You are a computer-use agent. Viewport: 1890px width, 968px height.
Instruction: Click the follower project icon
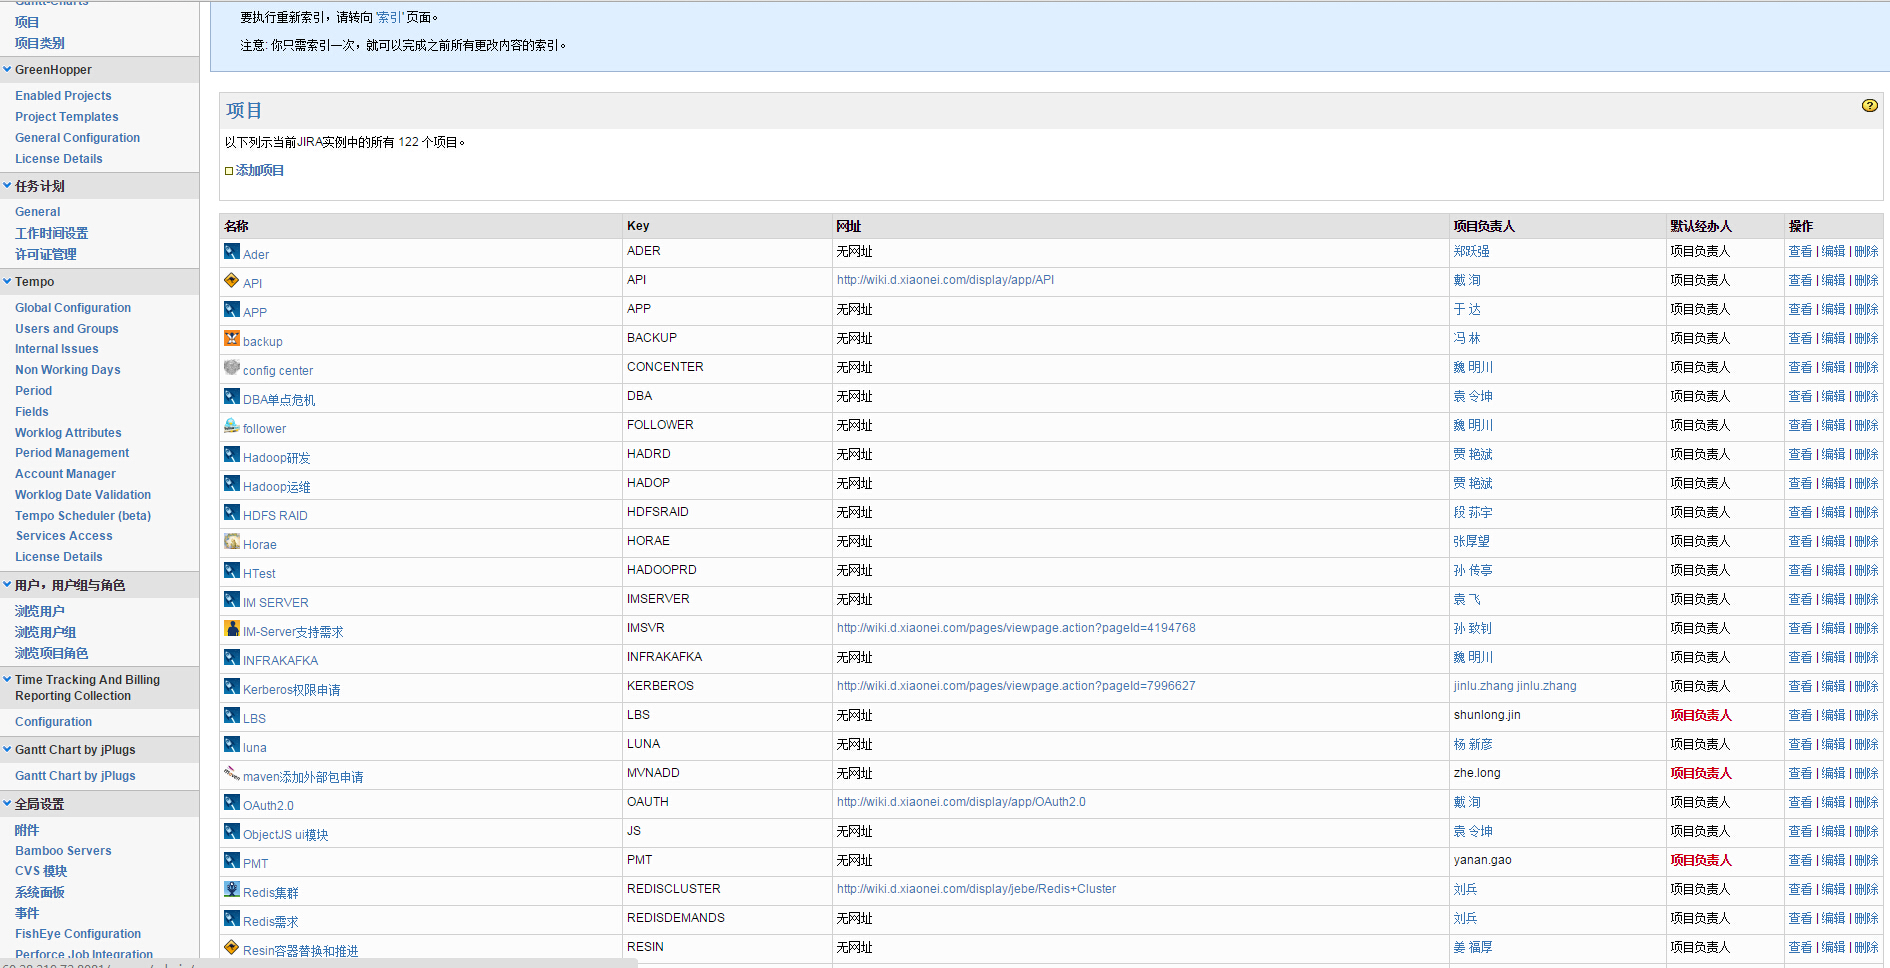click(232, 426)
